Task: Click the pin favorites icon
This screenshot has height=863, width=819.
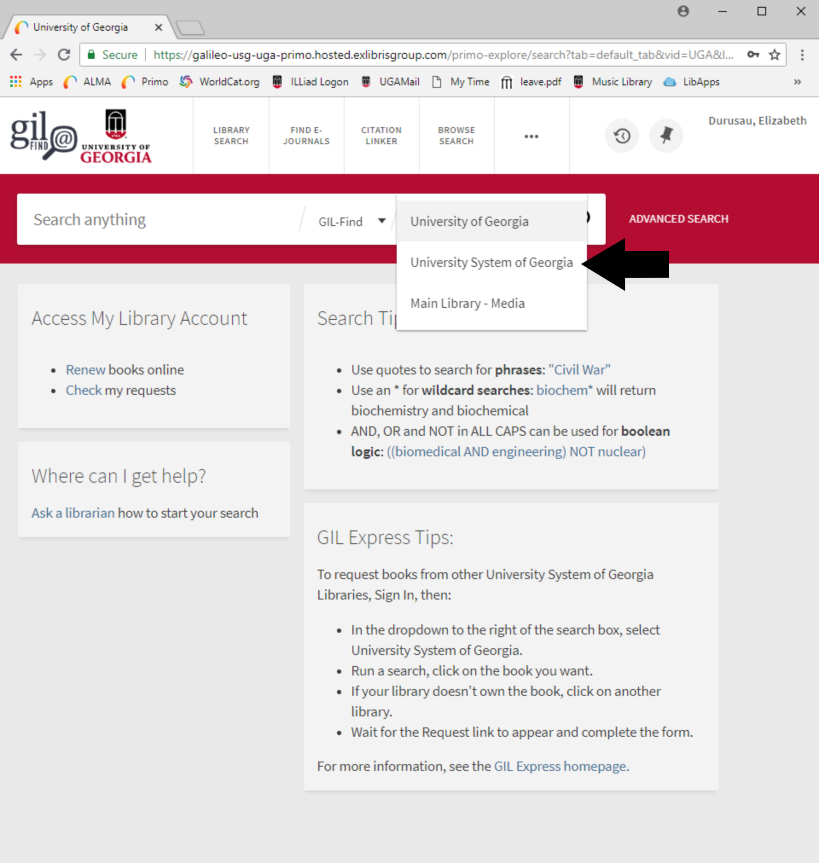Action: click(x=666, y=136)
